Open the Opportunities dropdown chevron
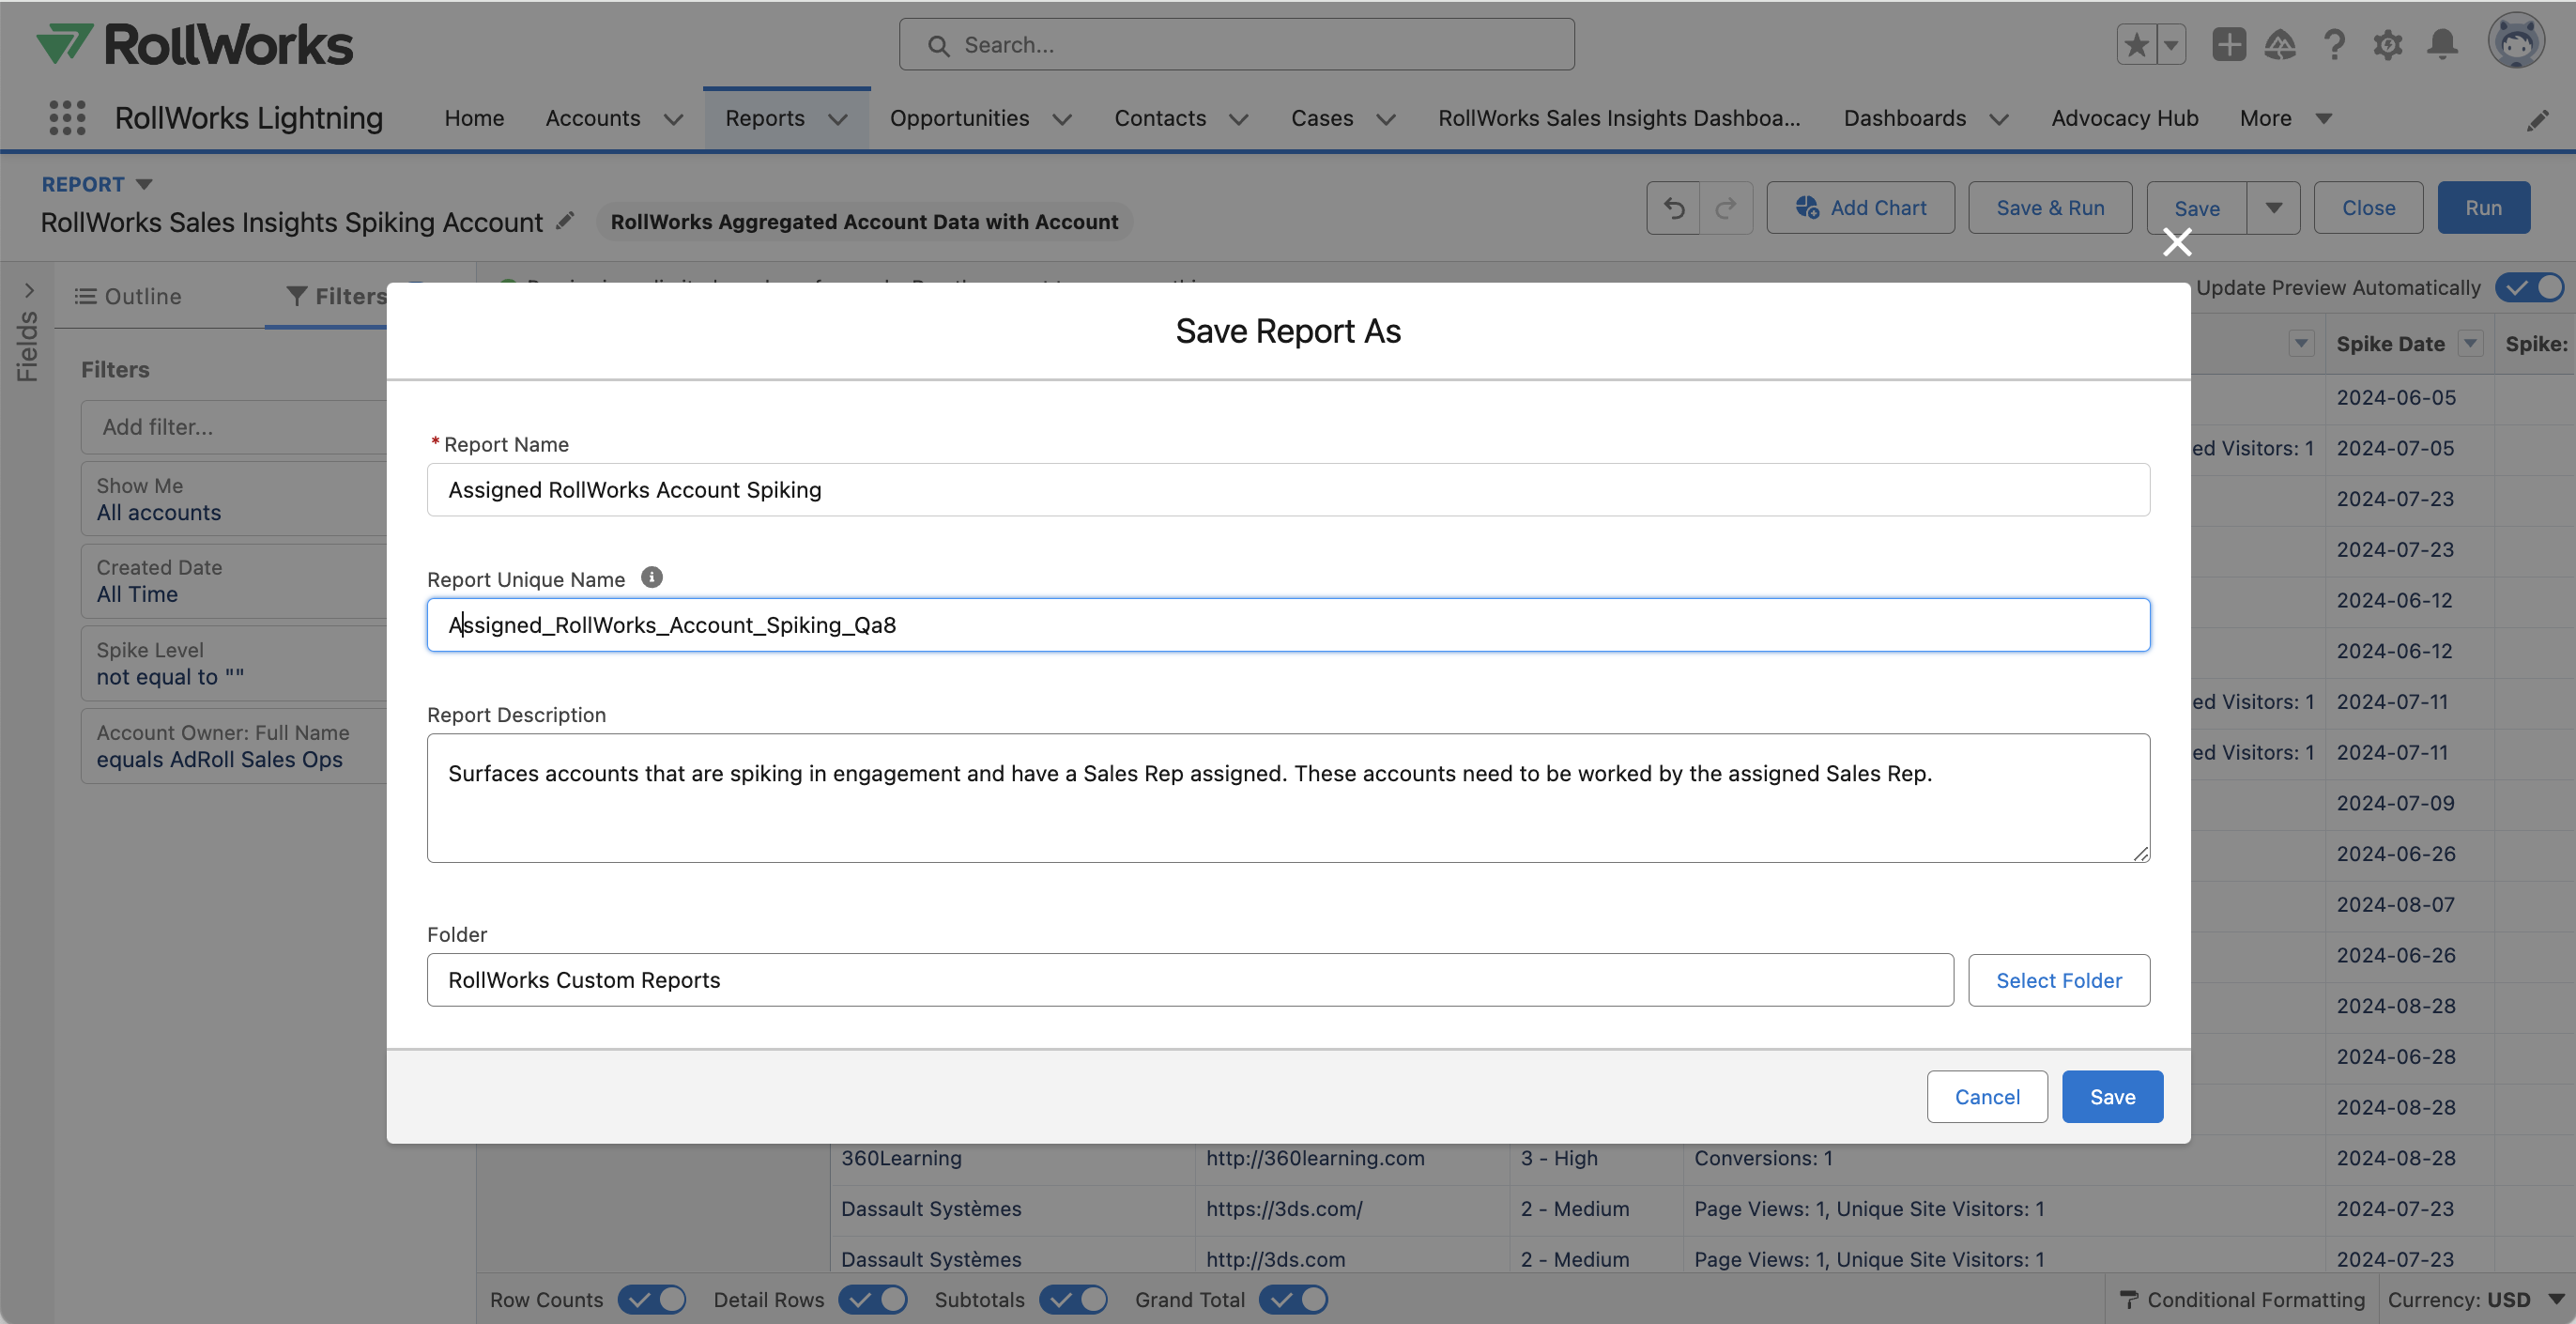The height and width of the screenshot is (1324, 2576). coord(1062,120)
